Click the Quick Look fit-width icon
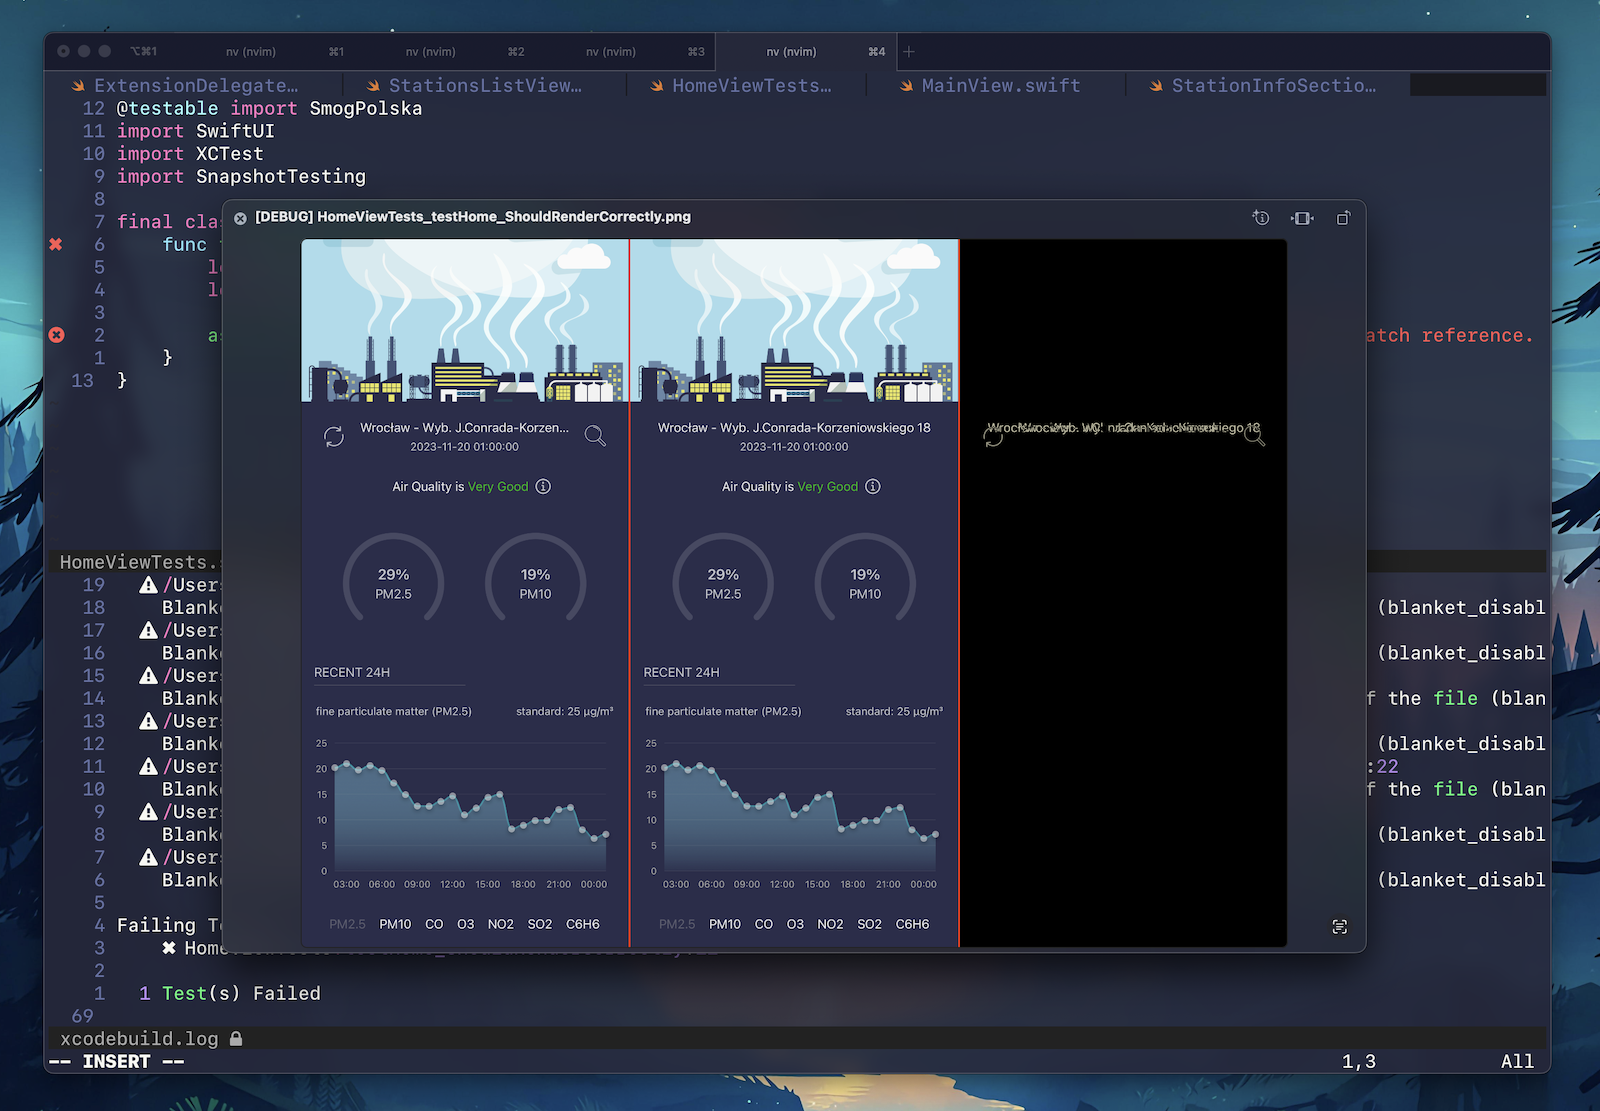 (1302, 218)
